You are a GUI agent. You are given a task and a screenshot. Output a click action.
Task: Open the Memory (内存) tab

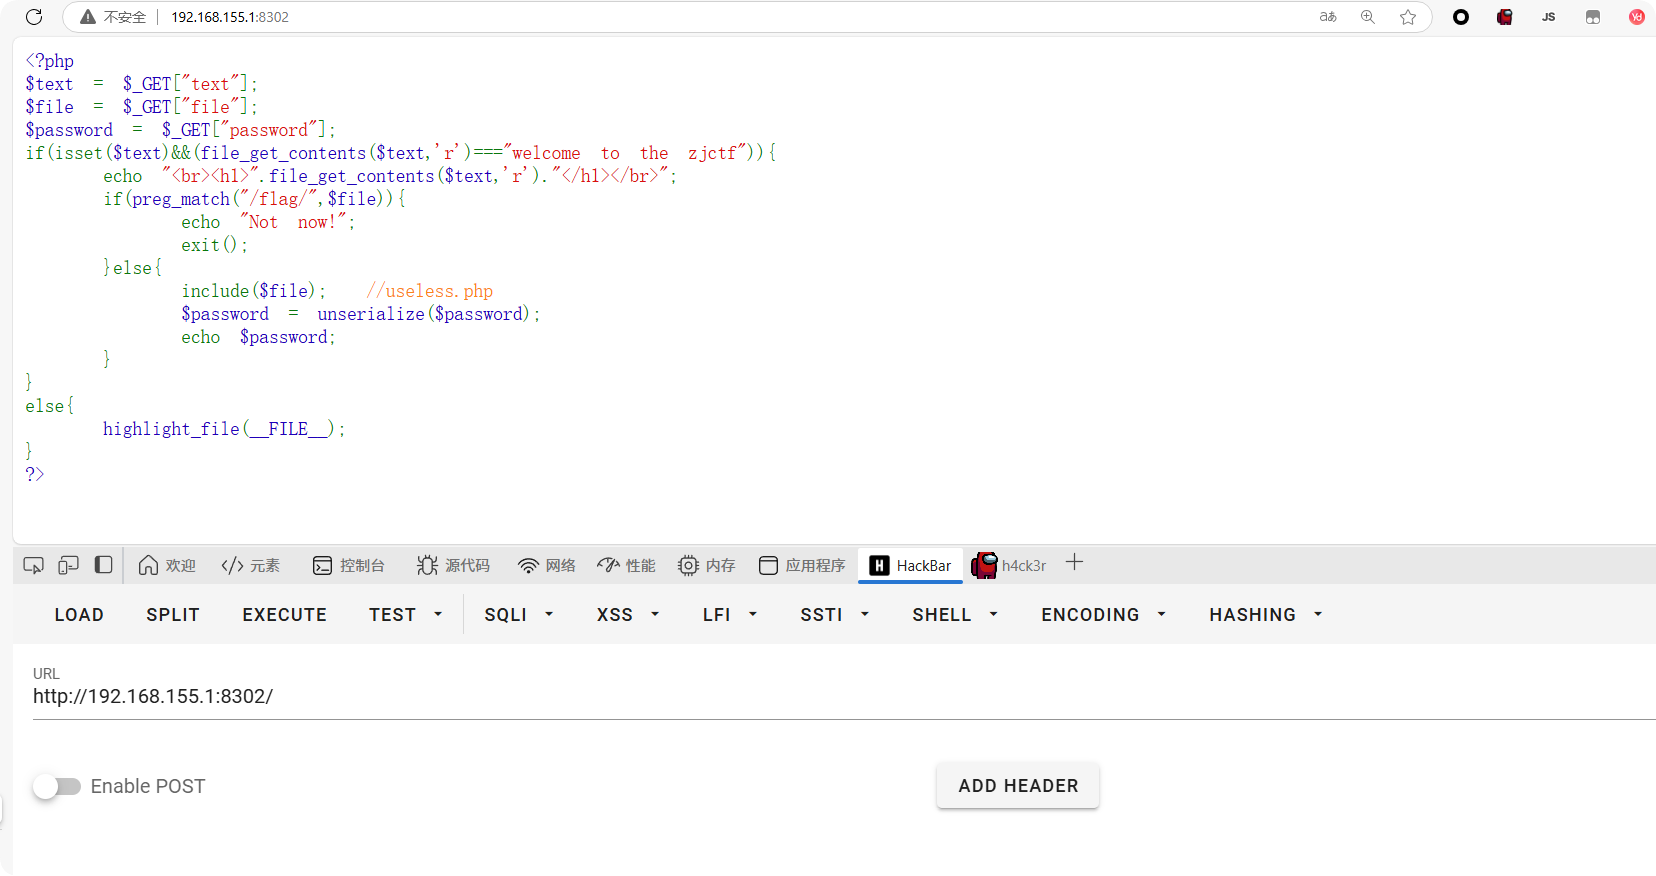pyautogui.click(x=706, y=566)
